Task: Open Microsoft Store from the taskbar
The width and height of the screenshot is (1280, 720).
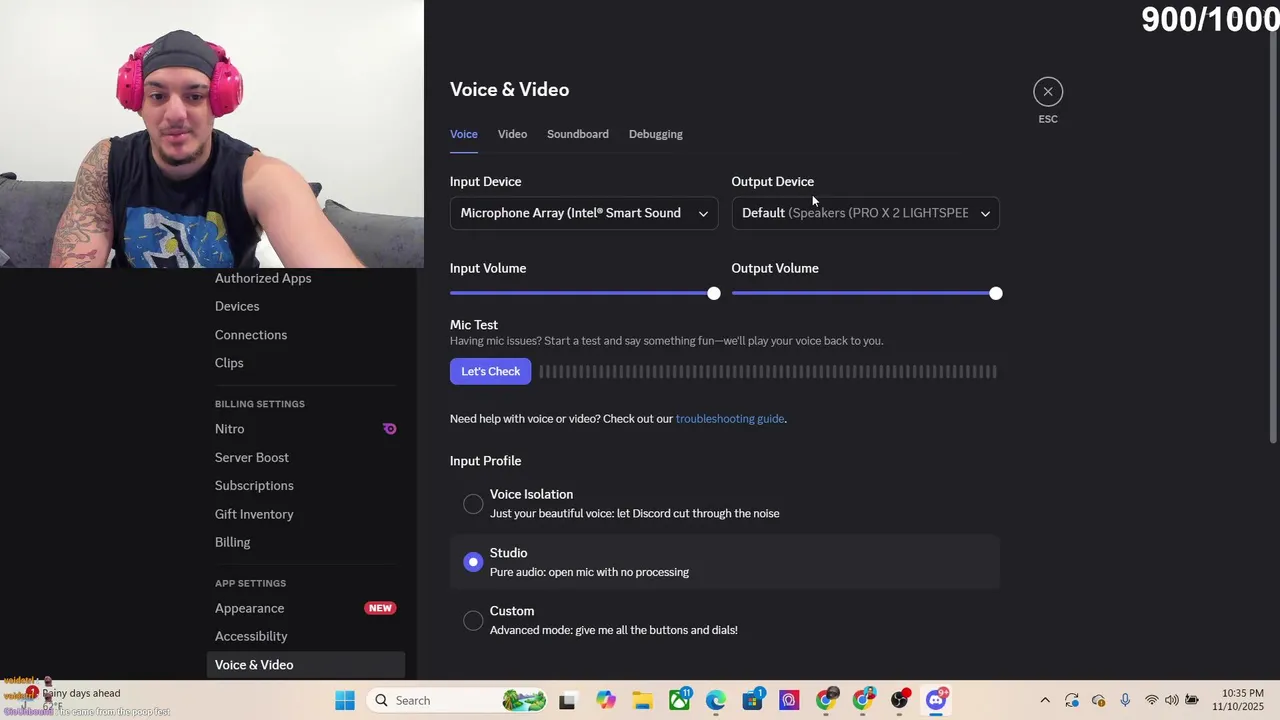Action: (753, 699)
